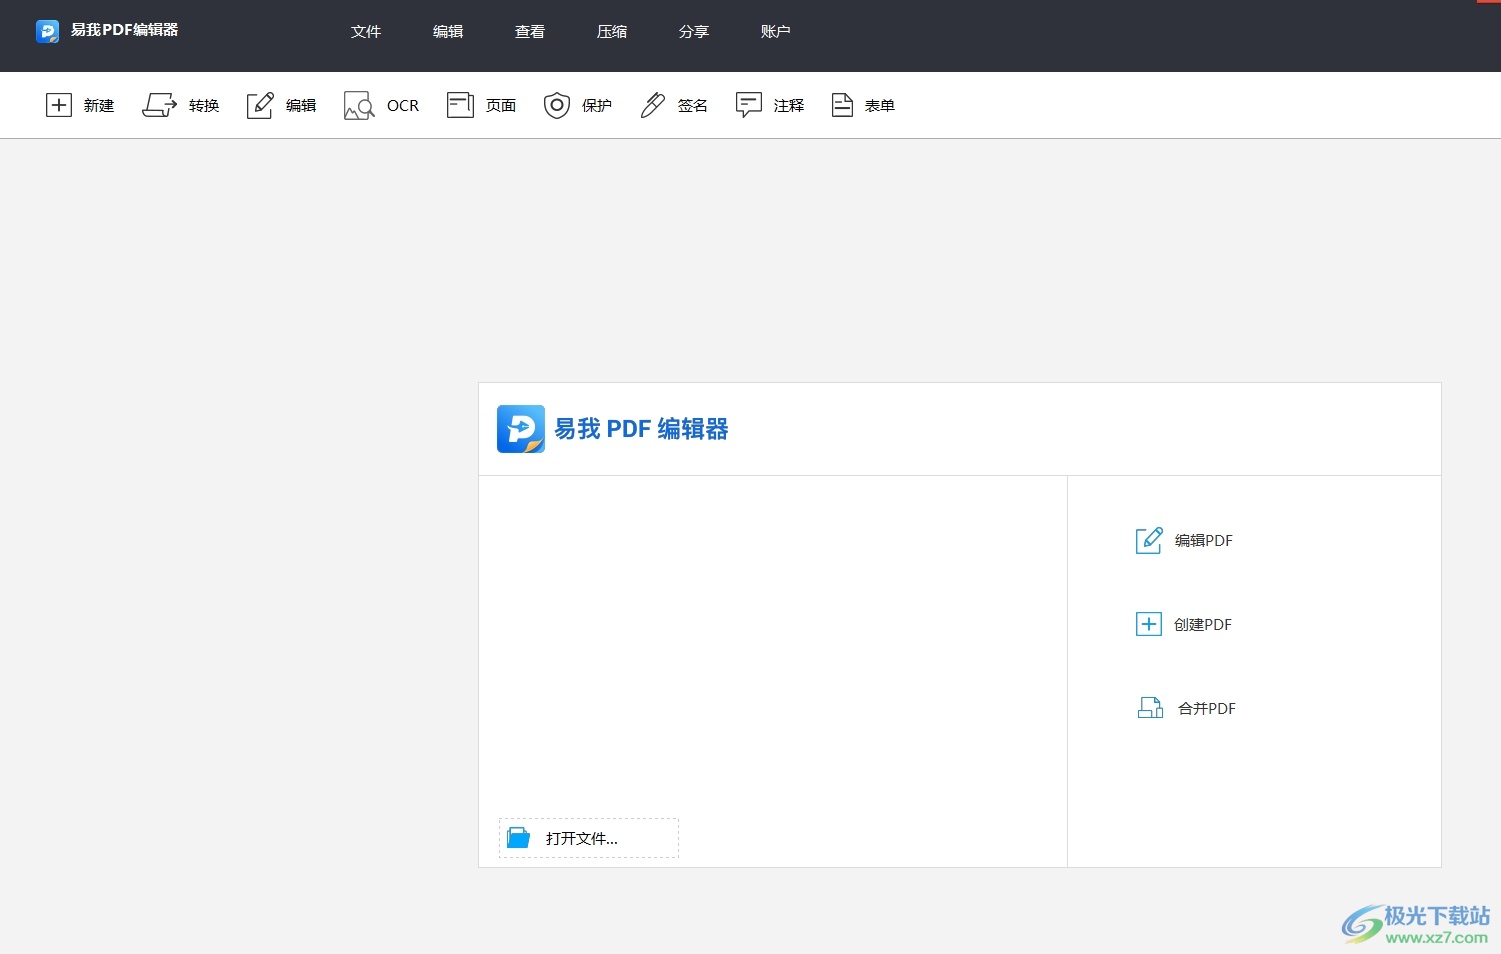Click the 页面 toolbar label
Screen dimensions: 1501x954
click(501, 105)
